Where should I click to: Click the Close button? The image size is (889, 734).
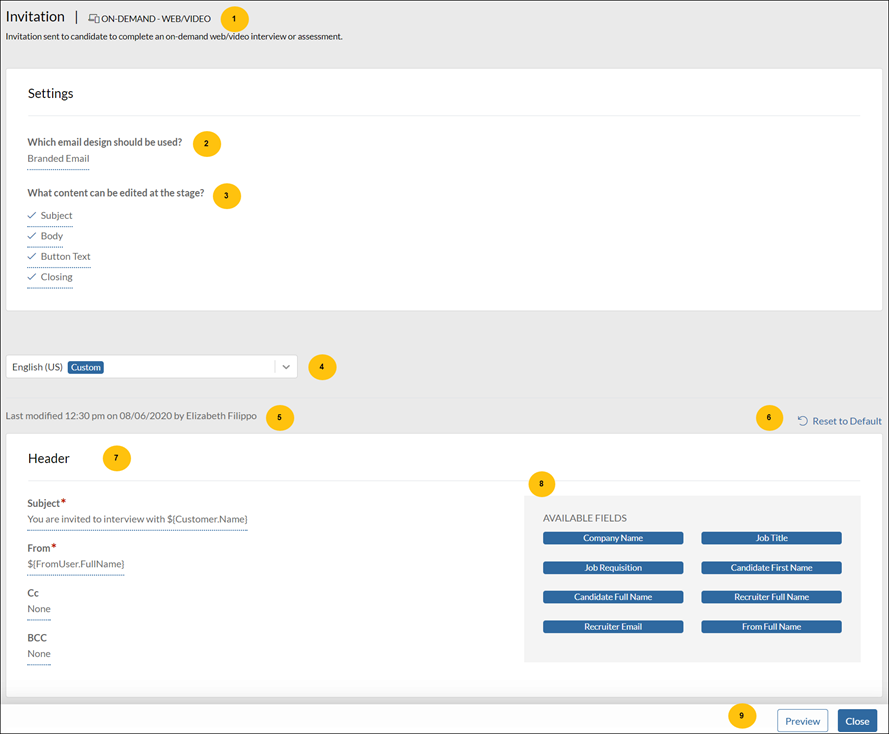[857, 721]
